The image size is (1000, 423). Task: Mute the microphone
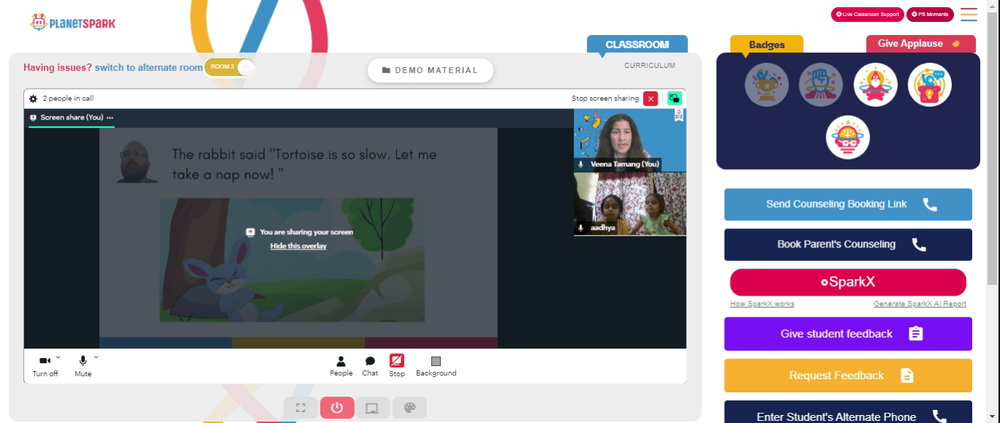[x=83, y=366]
